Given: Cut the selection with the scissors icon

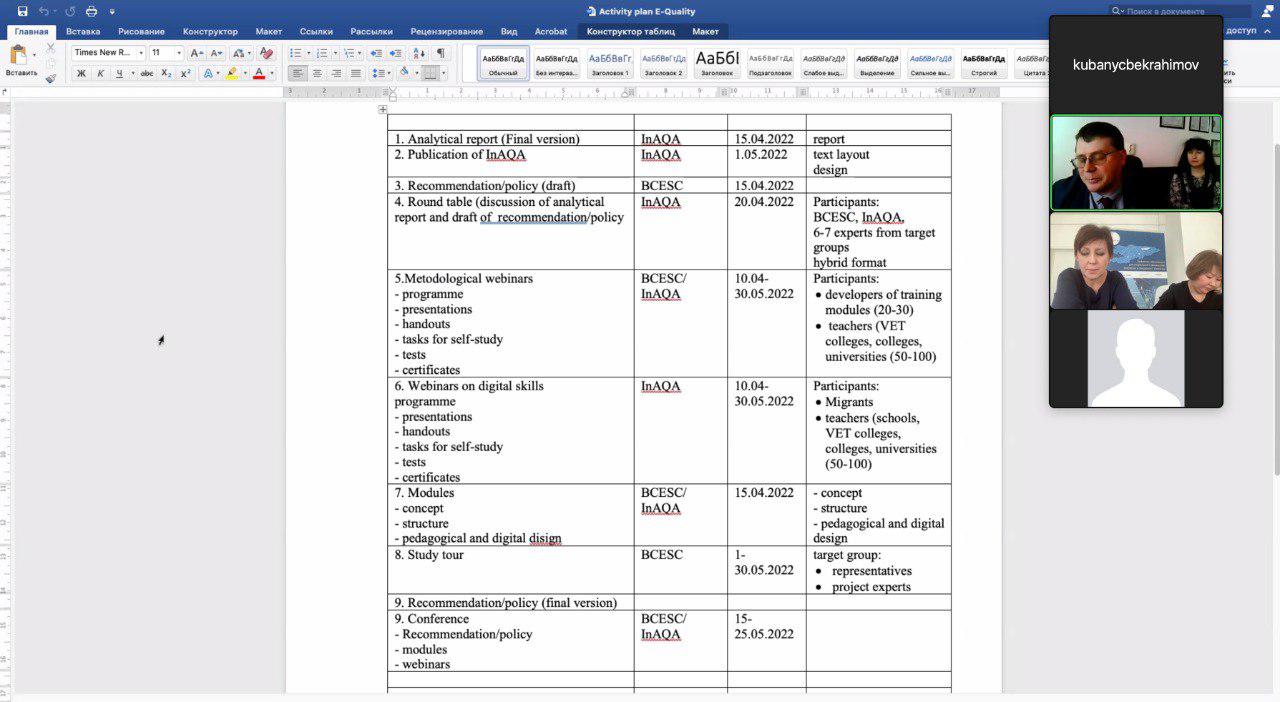Looking at the screenshot, I should tap(51, 48).
